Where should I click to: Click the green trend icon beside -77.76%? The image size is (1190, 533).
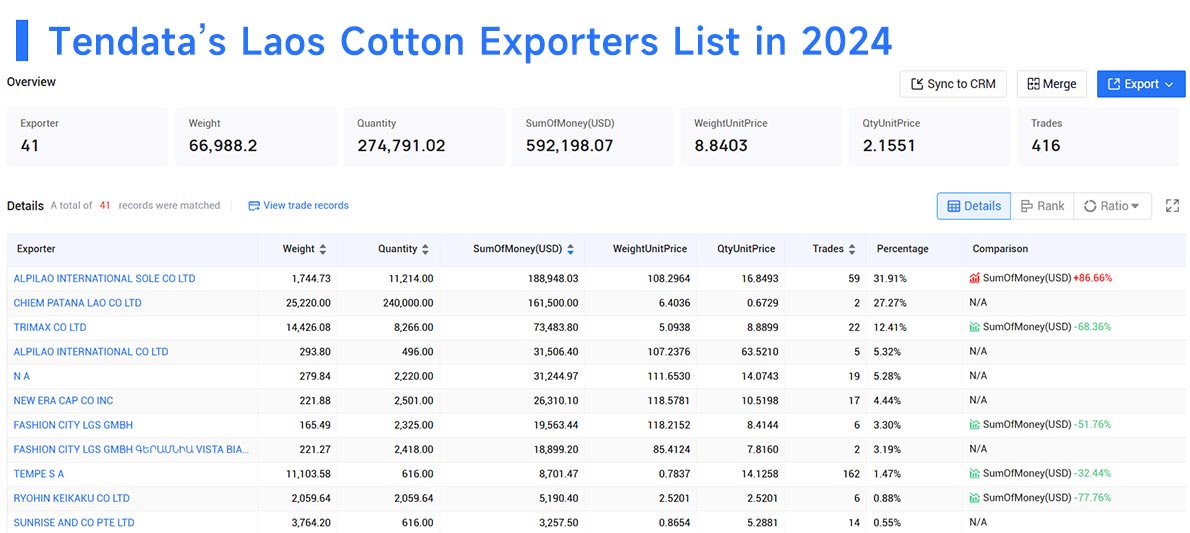click(975, 498)
